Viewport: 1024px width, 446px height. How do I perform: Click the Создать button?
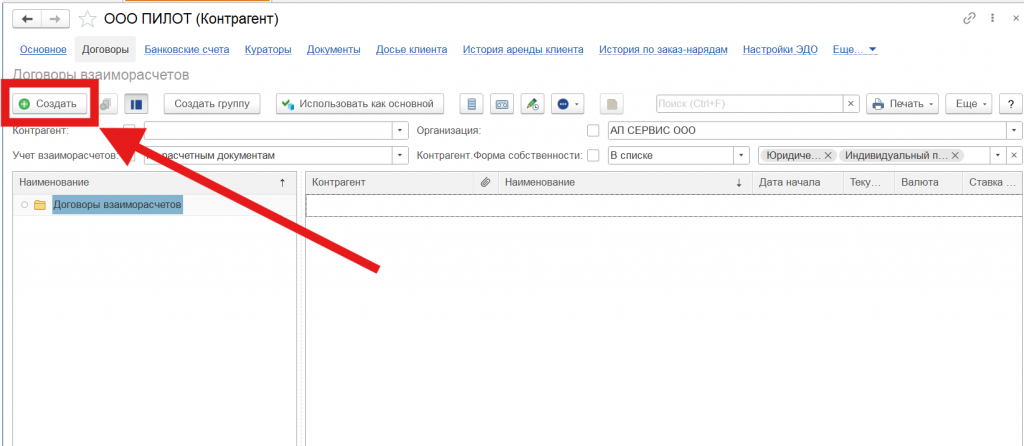[x=48, y=104]
